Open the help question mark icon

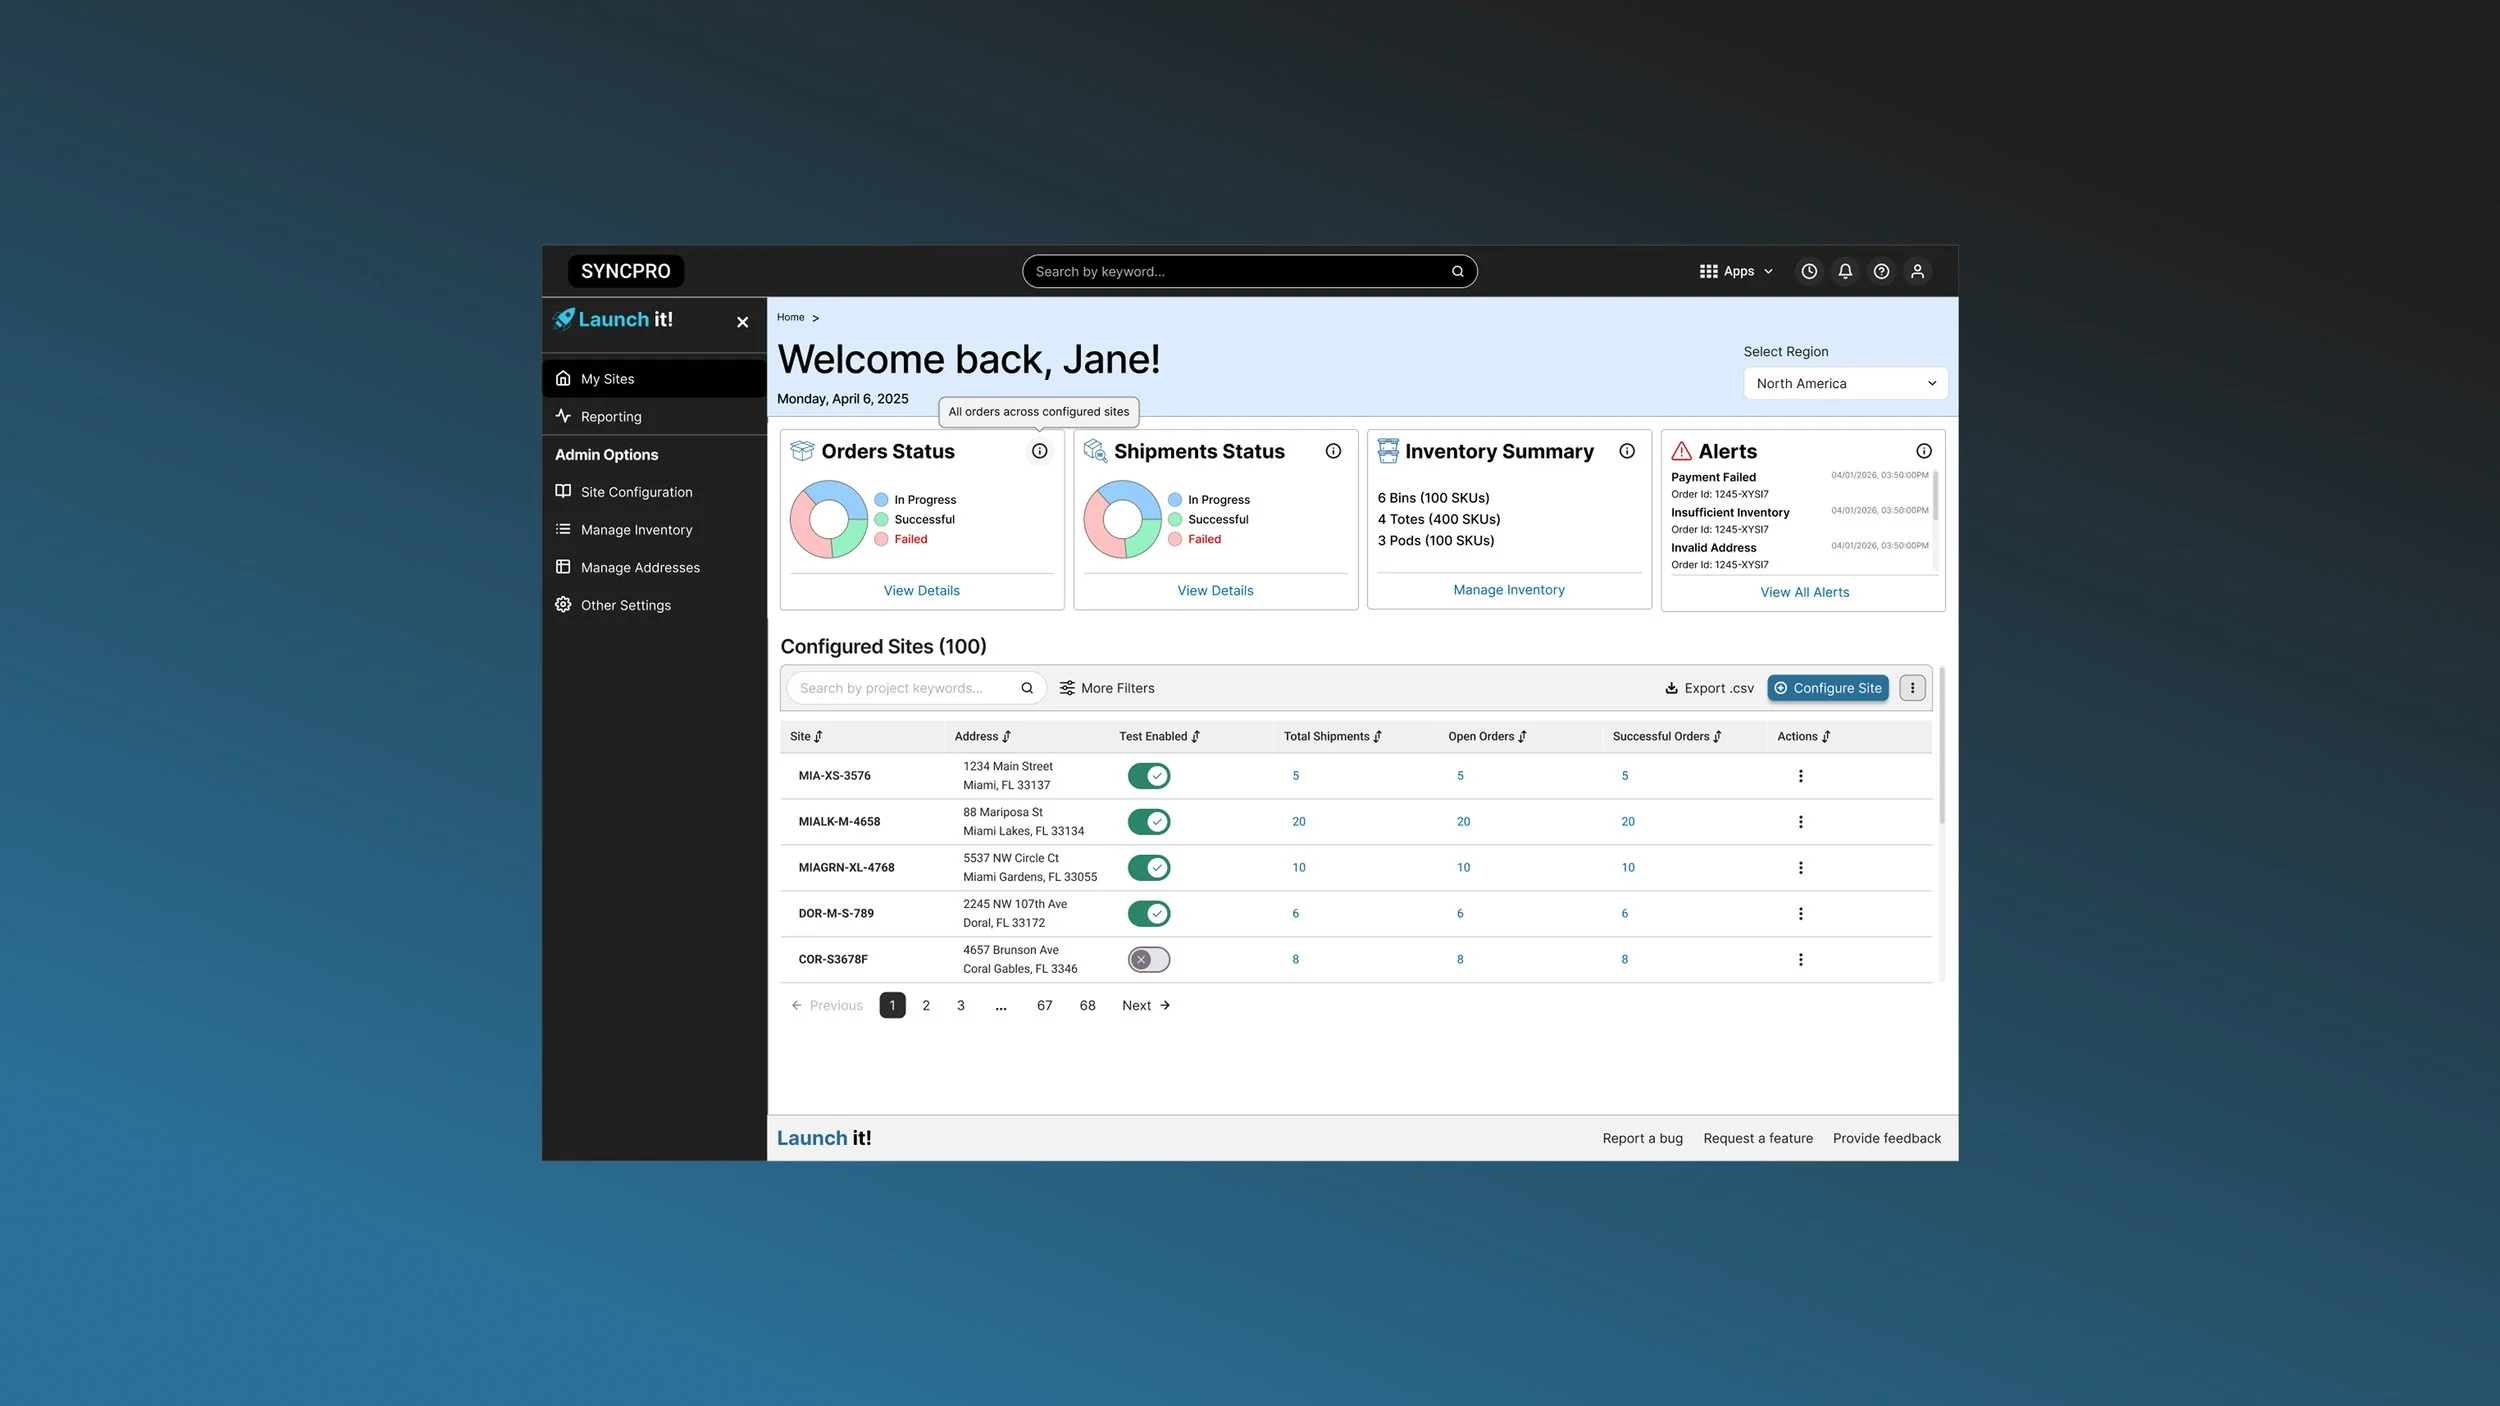tap(1881, 271)
